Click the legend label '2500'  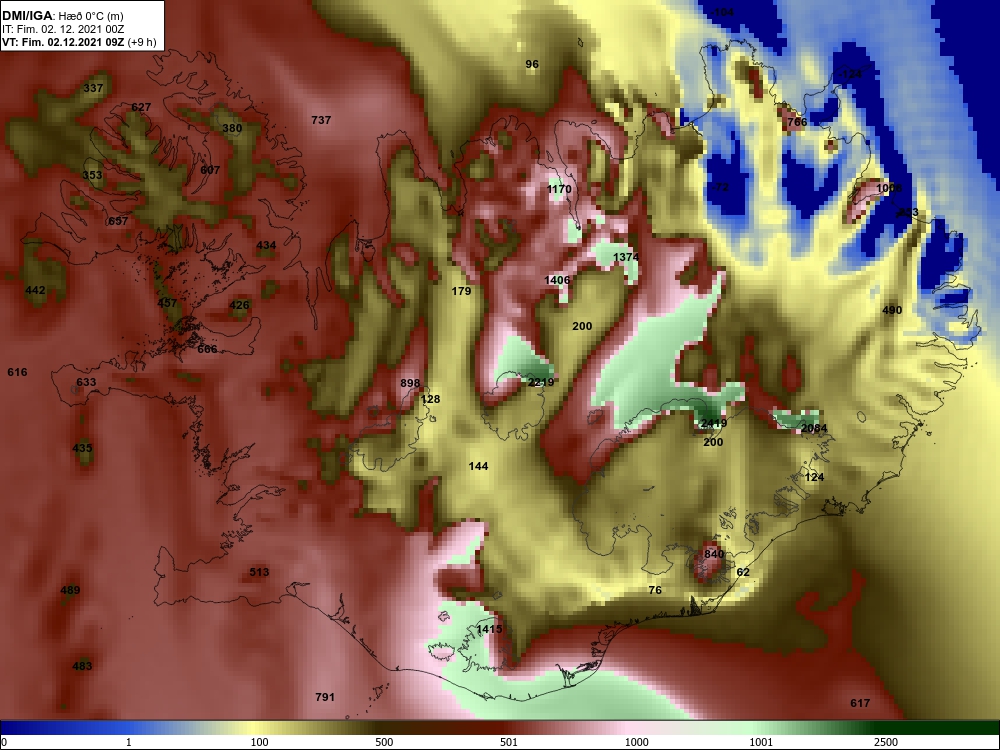pos(886,742)
